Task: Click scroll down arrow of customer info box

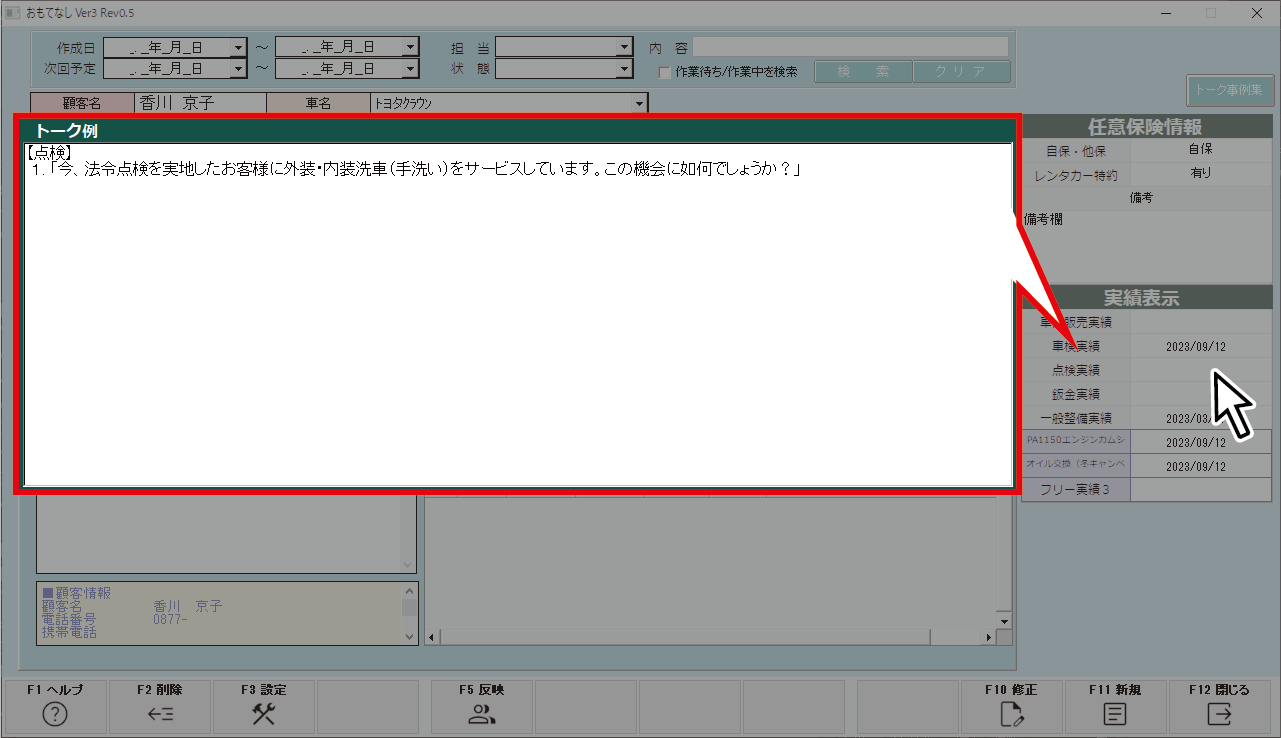Action: pyautogui.click(x=409, y=636)
